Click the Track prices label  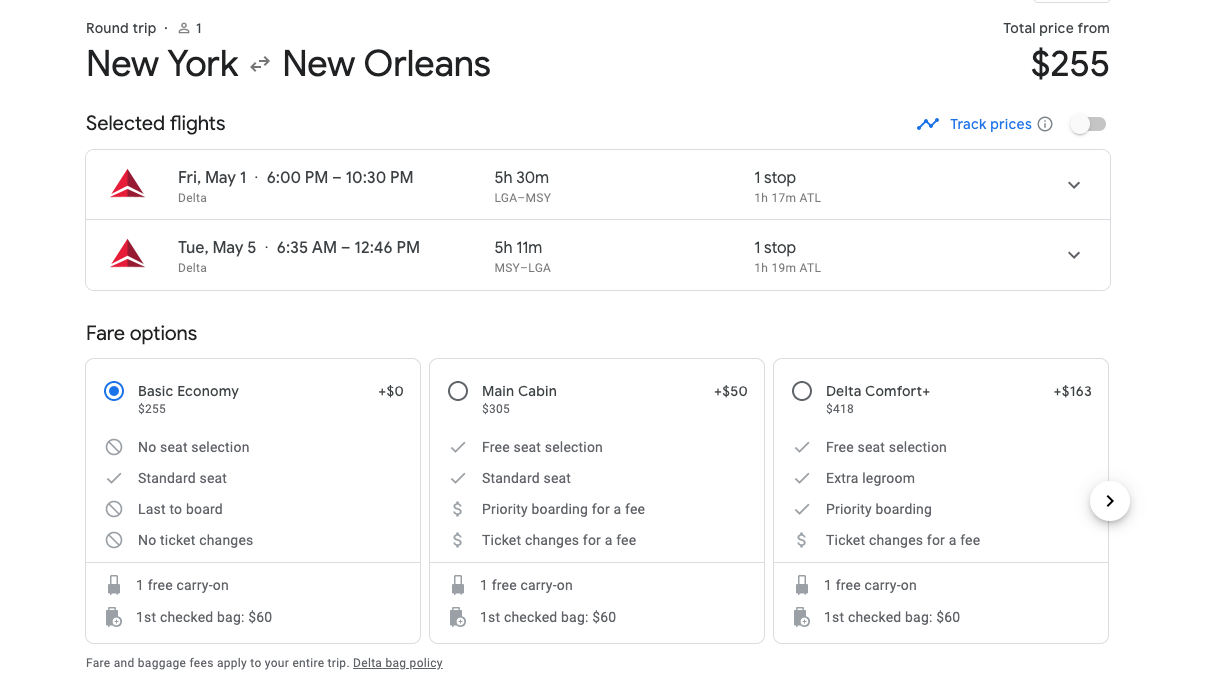[990, 124]
